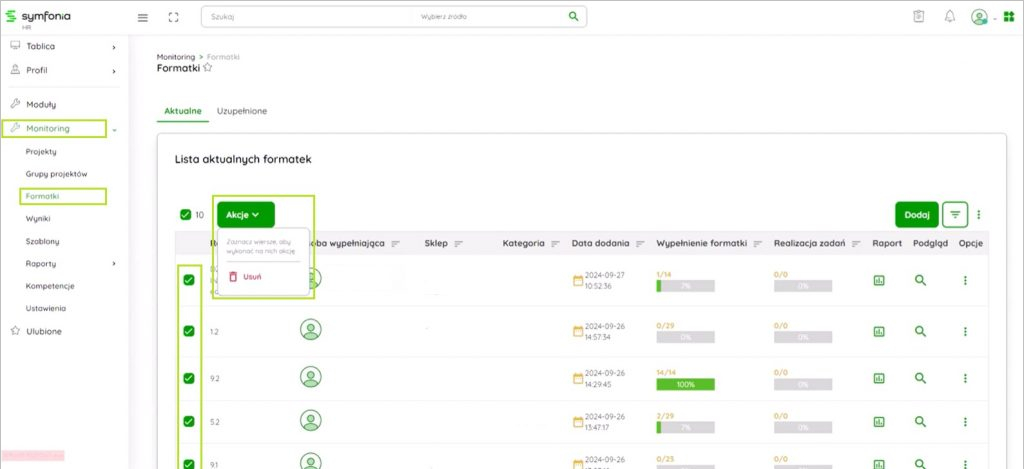This screenshot has height=469, width=1024.
Task: Uncheck the select-all checkbox beside 10
Action: point(185,214)
